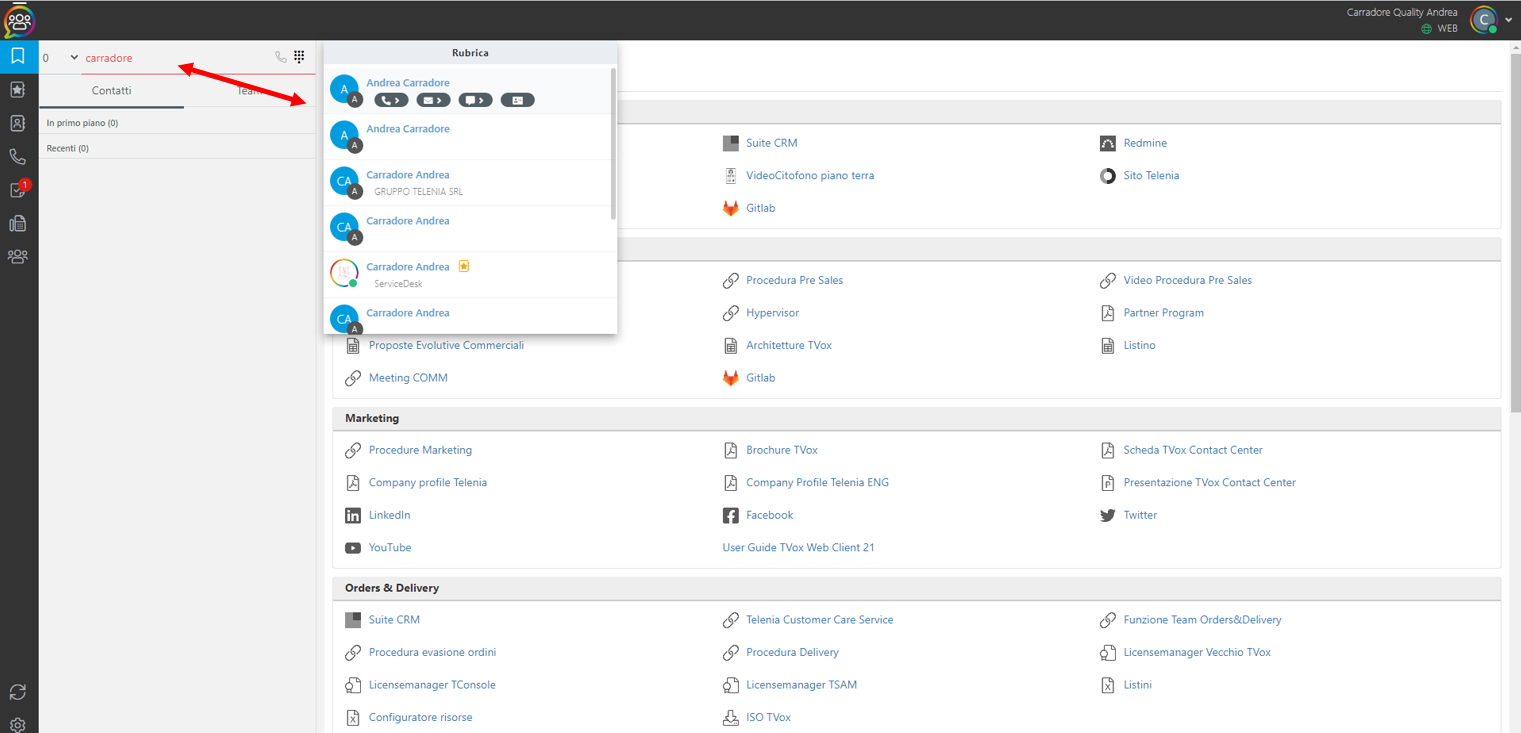The image size is (1521, 733).
Task: Expand the In primo piano (0) group
Action: click(x=177, y=123)
